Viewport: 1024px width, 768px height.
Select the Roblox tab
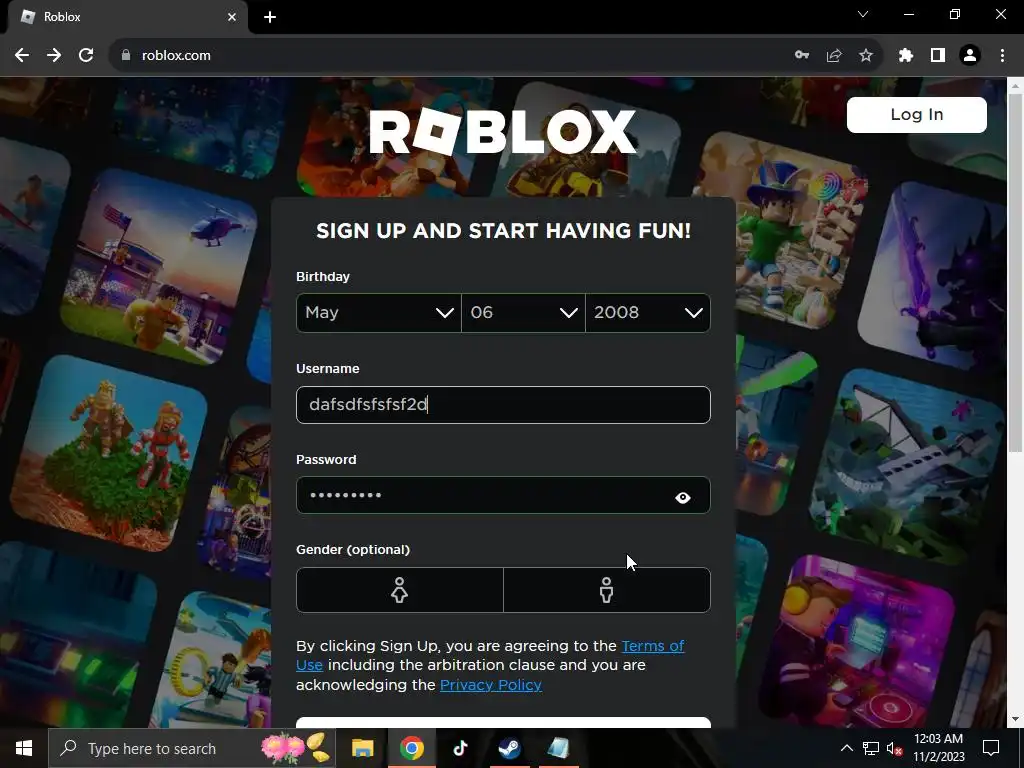[127, 17]
